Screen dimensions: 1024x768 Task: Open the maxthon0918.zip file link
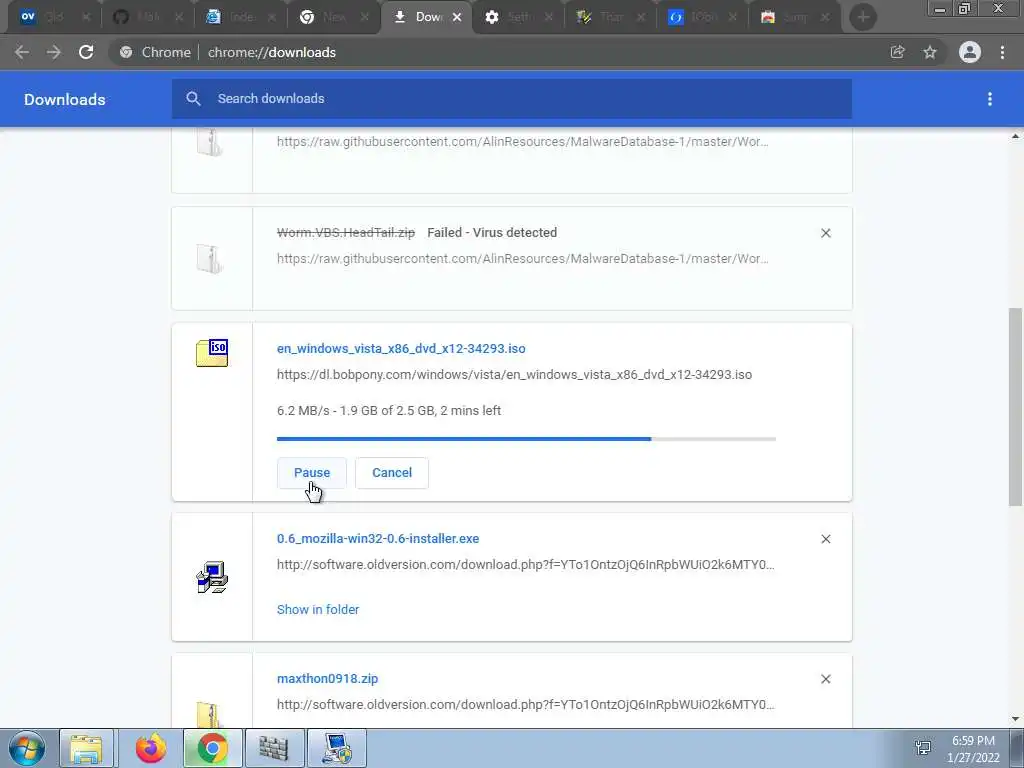point(327,679)
